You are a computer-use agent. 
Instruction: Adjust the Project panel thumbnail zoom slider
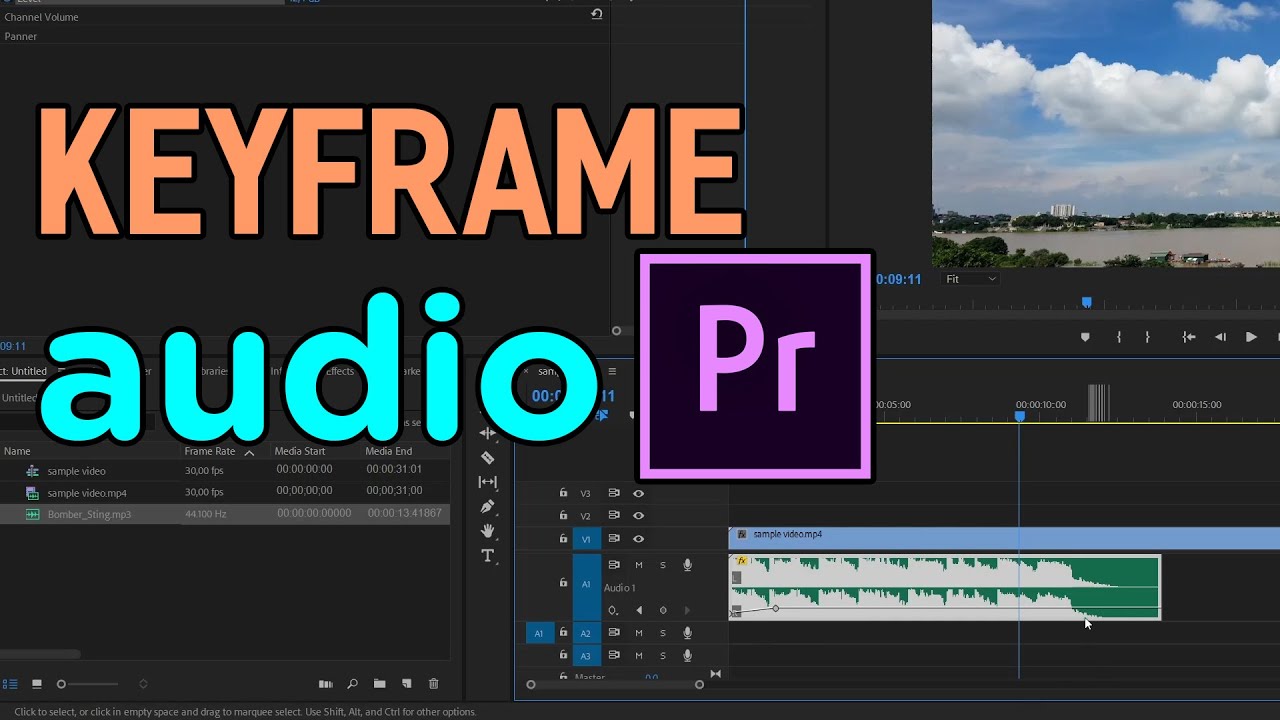tap(88, 684)
